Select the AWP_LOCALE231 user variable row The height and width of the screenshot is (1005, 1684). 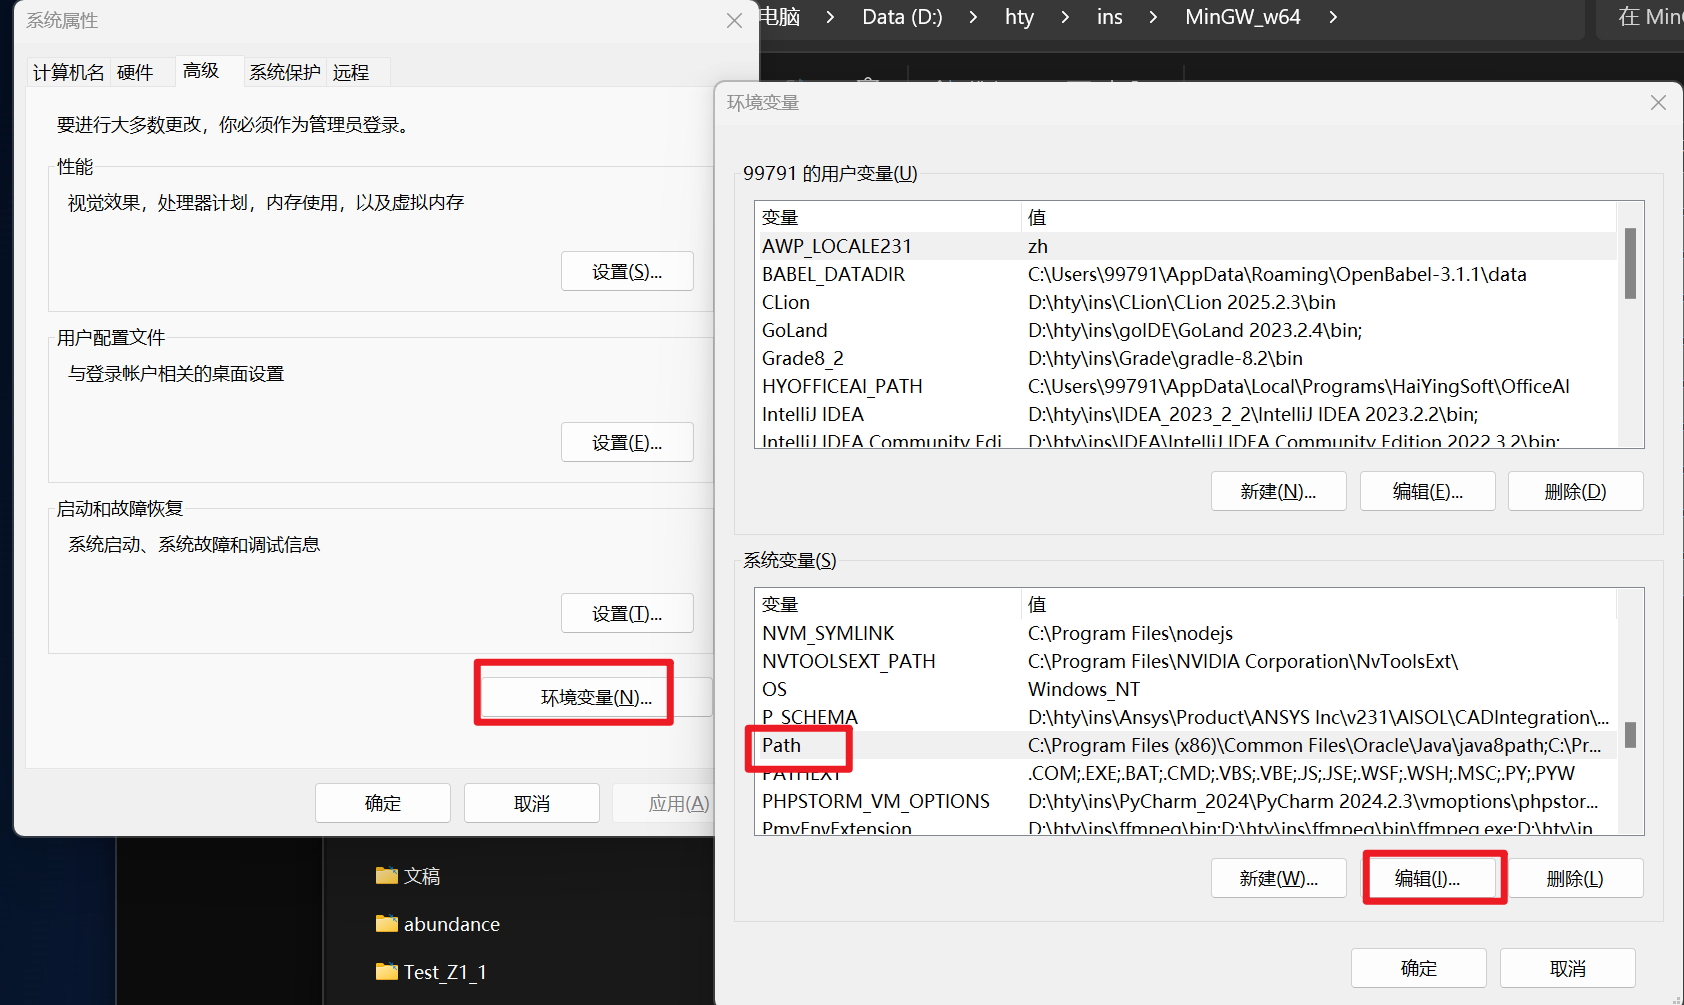[1185, 246]
